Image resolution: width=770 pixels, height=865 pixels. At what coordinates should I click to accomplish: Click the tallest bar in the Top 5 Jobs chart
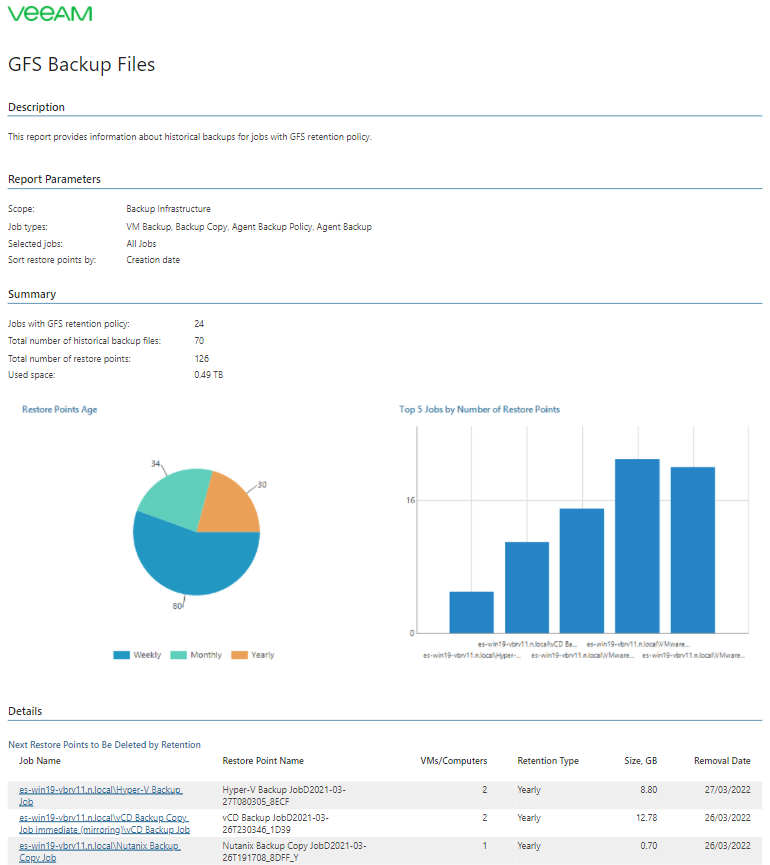click(x=637, y=546)
